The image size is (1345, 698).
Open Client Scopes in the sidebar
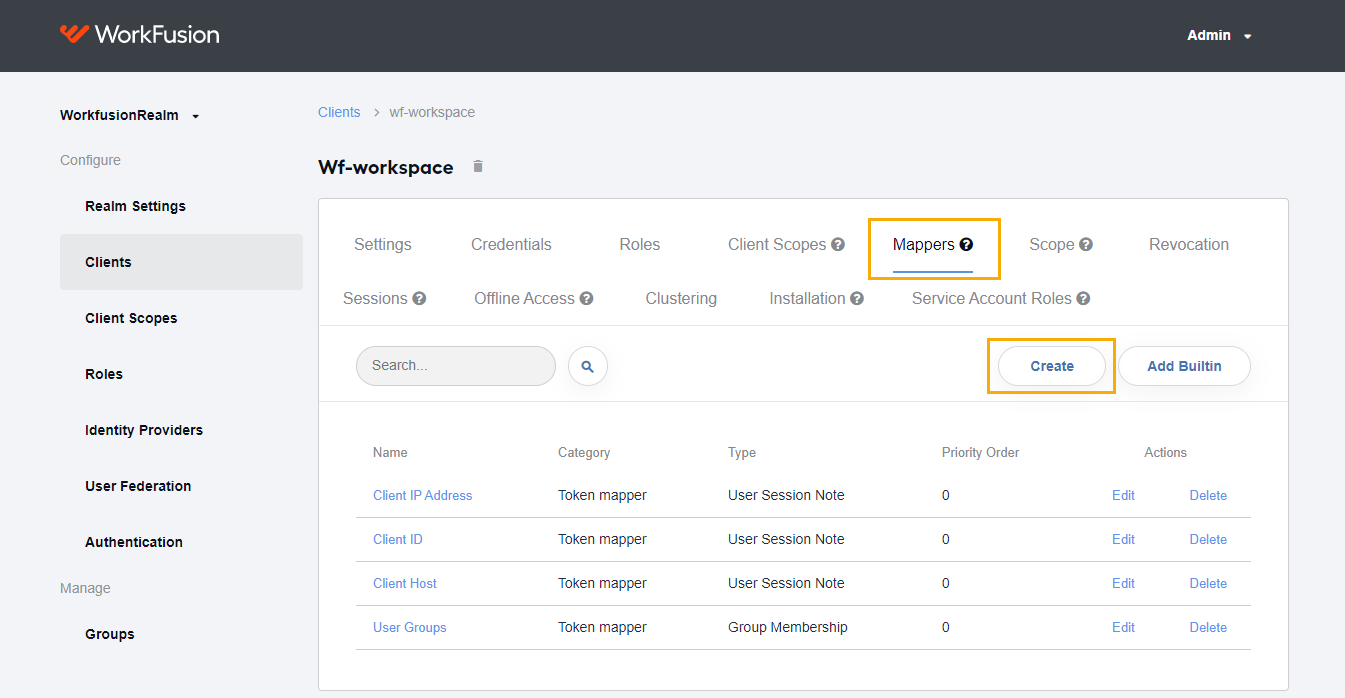[x=131, y=318]
